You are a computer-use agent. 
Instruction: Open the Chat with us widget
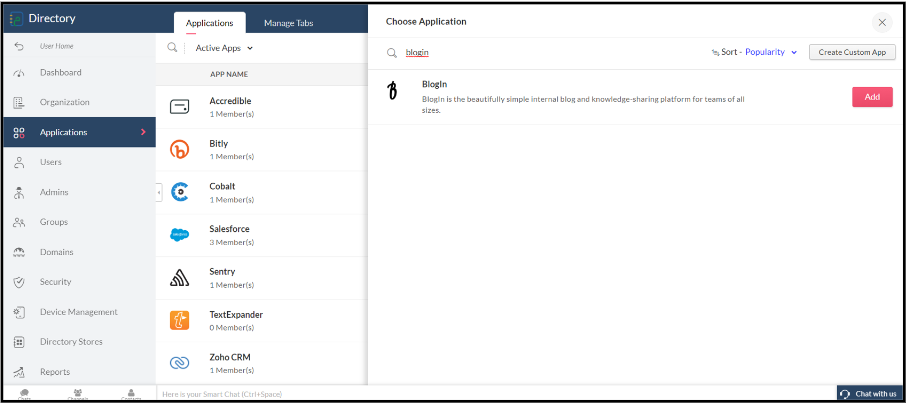(x=870, y=394)
